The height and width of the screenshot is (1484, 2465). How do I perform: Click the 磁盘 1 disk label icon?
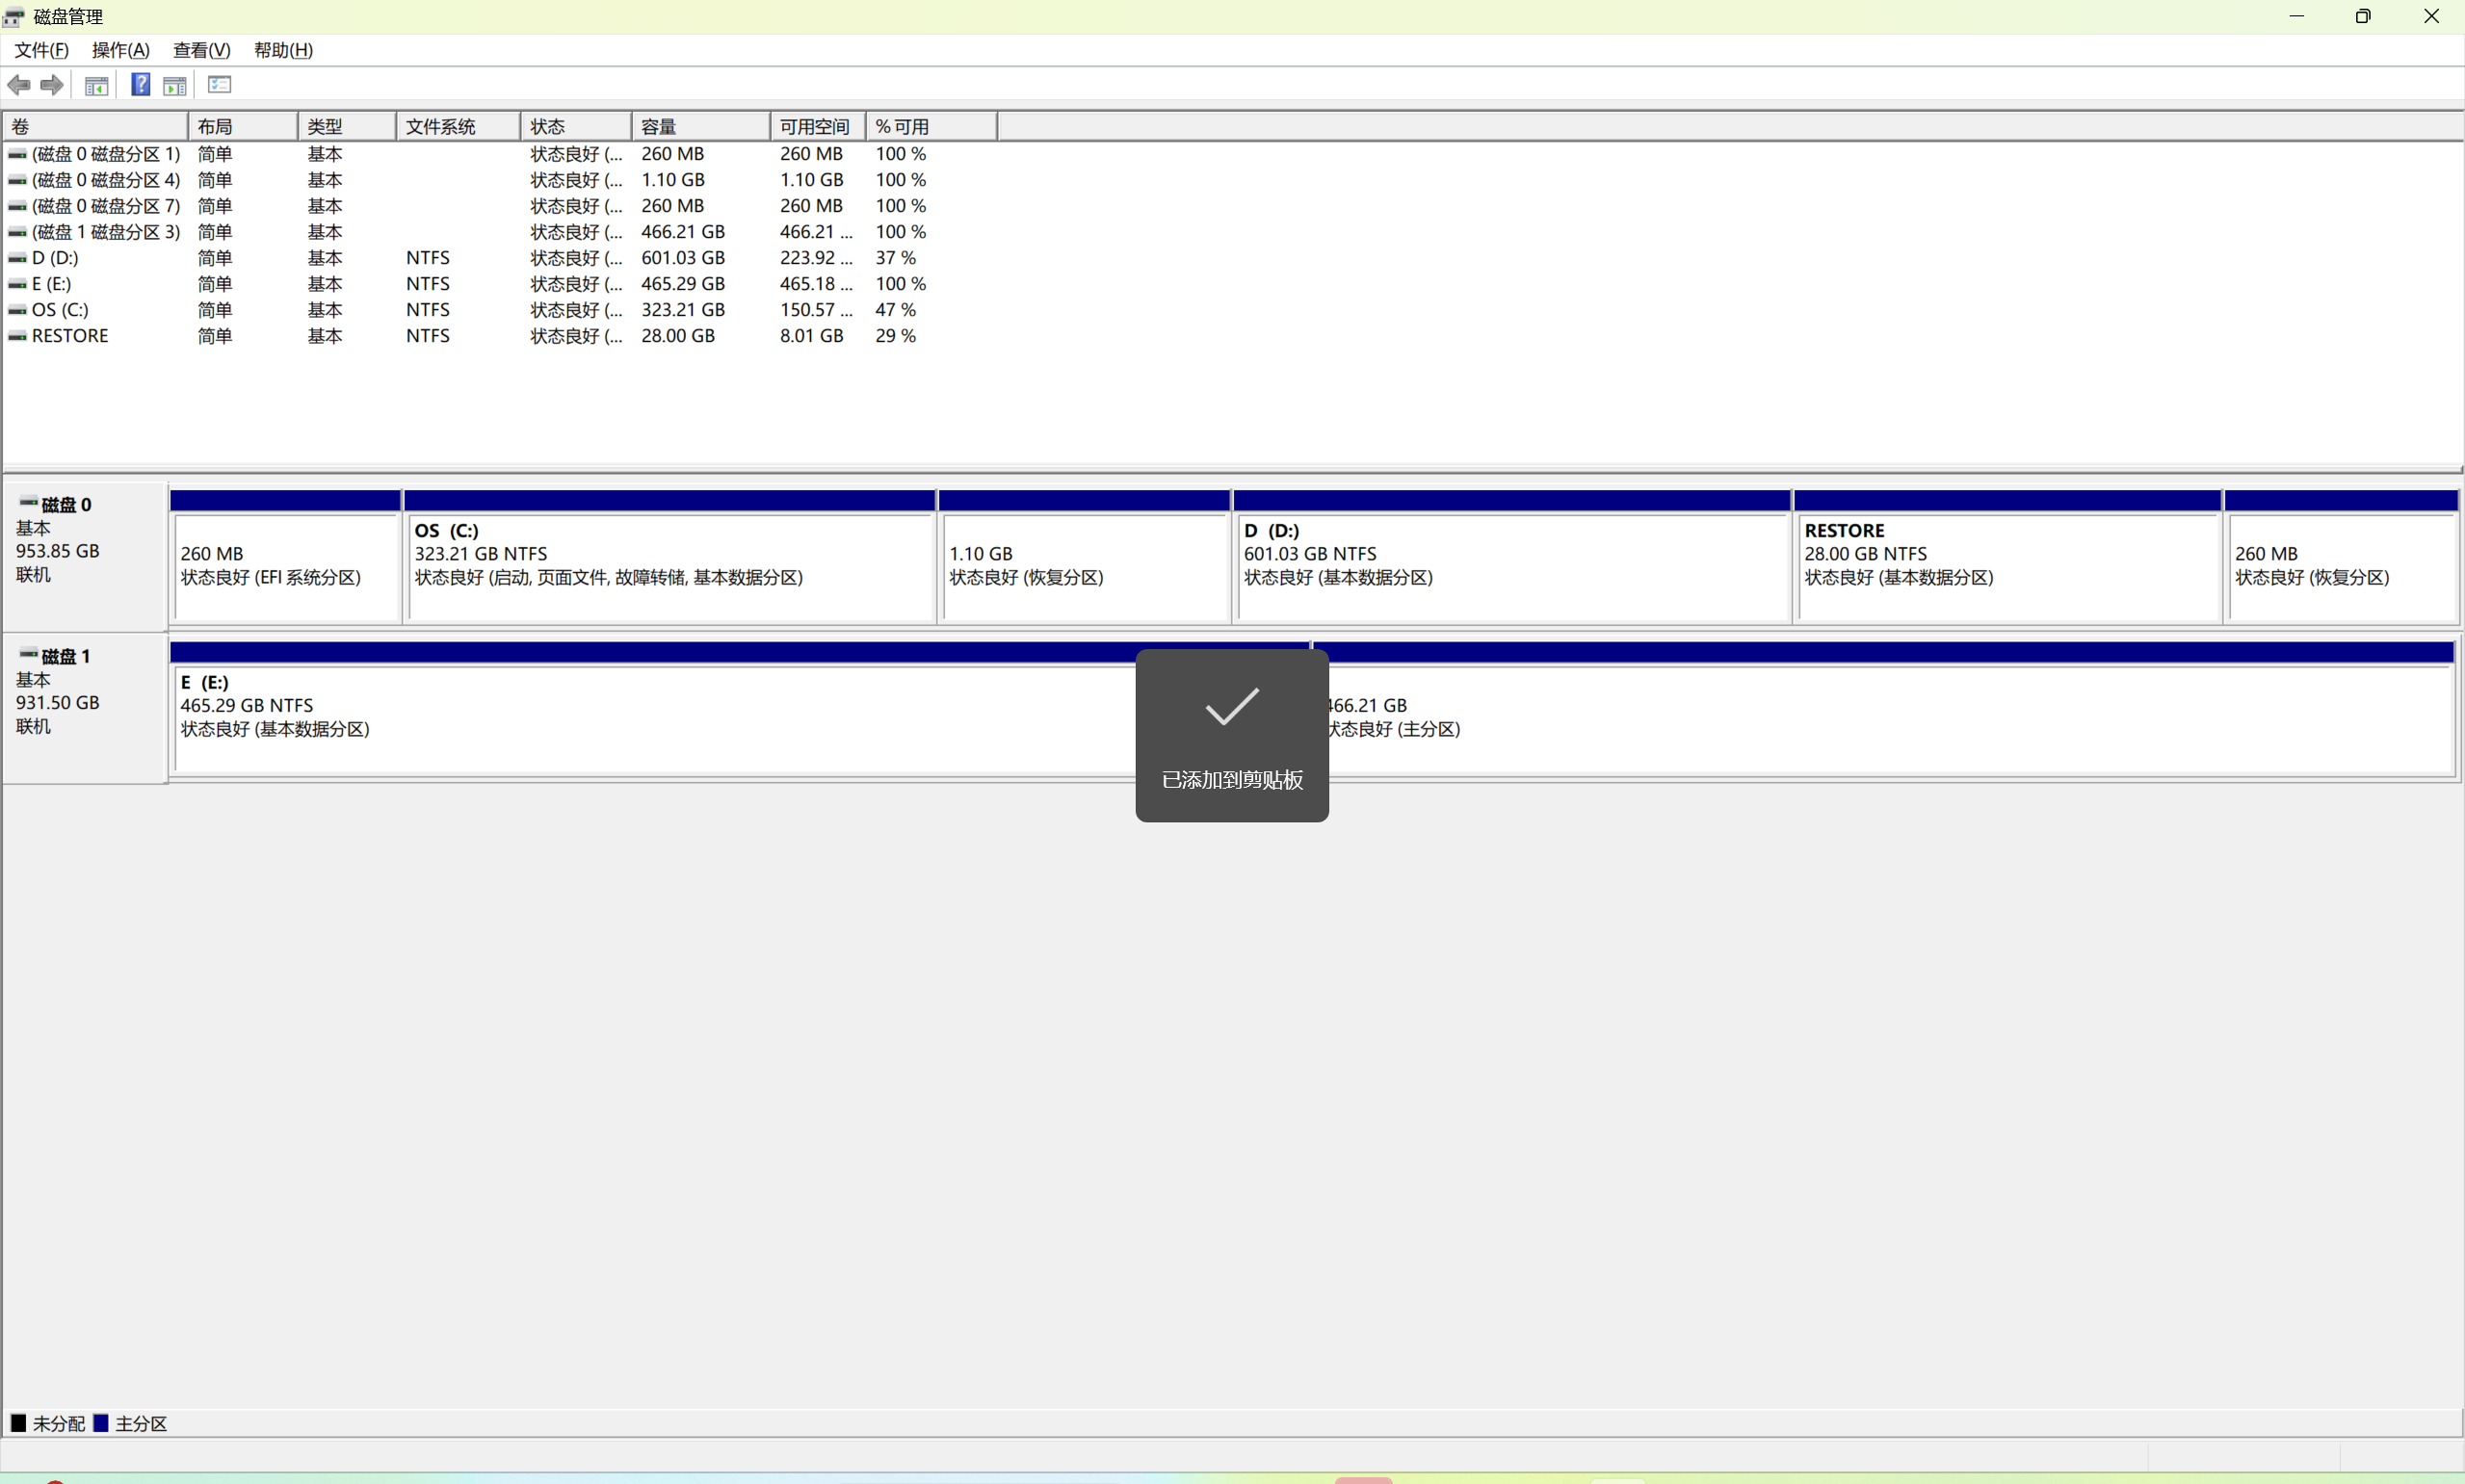(x=29, y=655)
